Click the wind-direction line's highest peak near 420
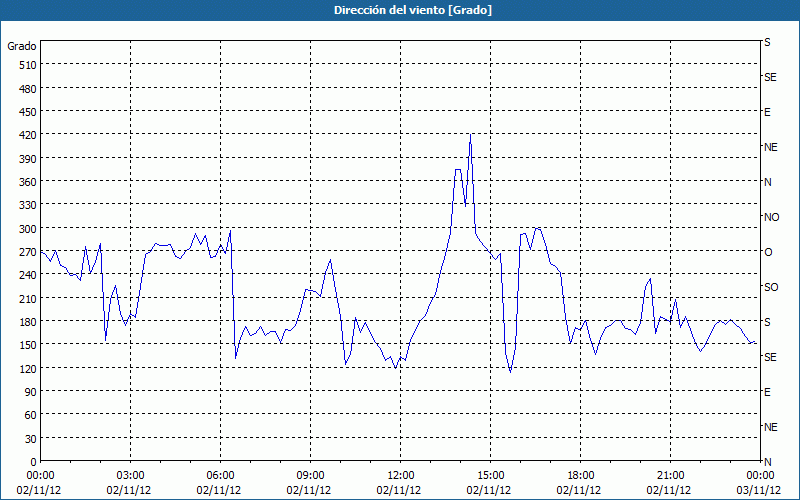Screen dimensions: 800x500 point(470,135)
